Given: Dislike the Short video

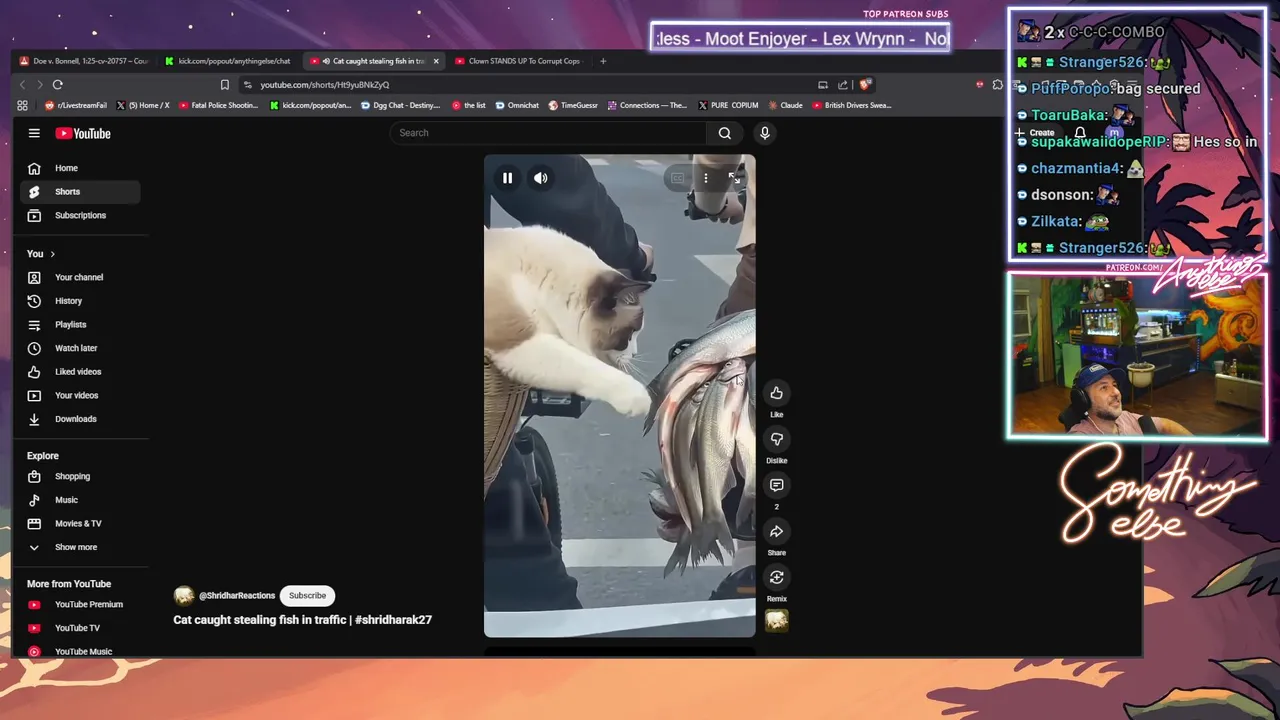Looking at the screenshot, I should (776, 439).
